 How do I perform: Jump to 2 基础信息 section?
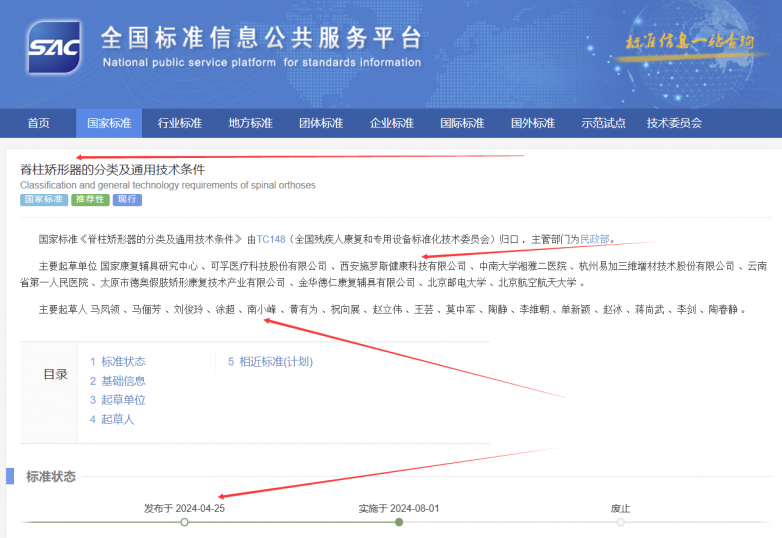coord(118,381)
